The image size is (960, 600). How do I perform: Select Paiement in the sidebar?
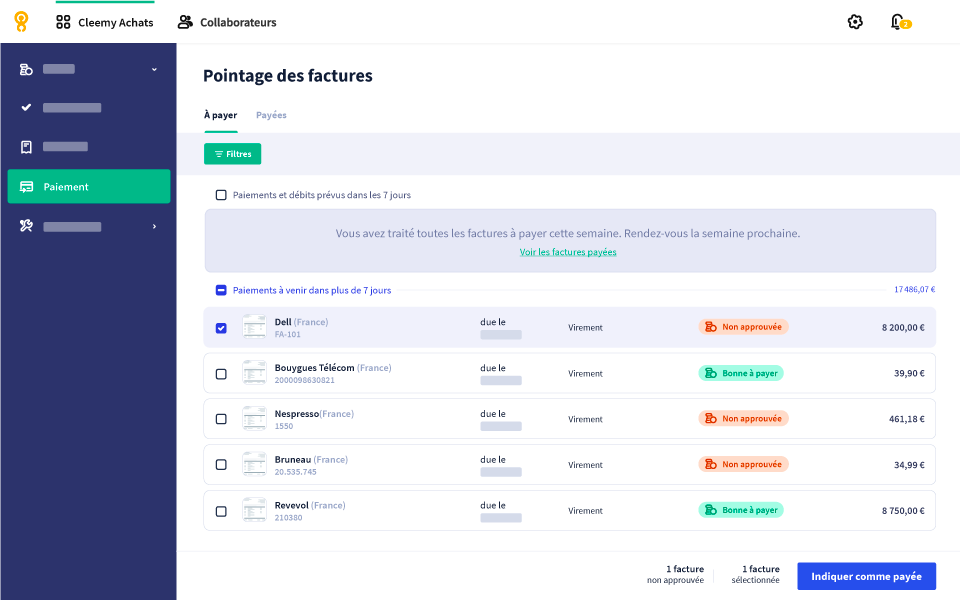tap(89, 186)
